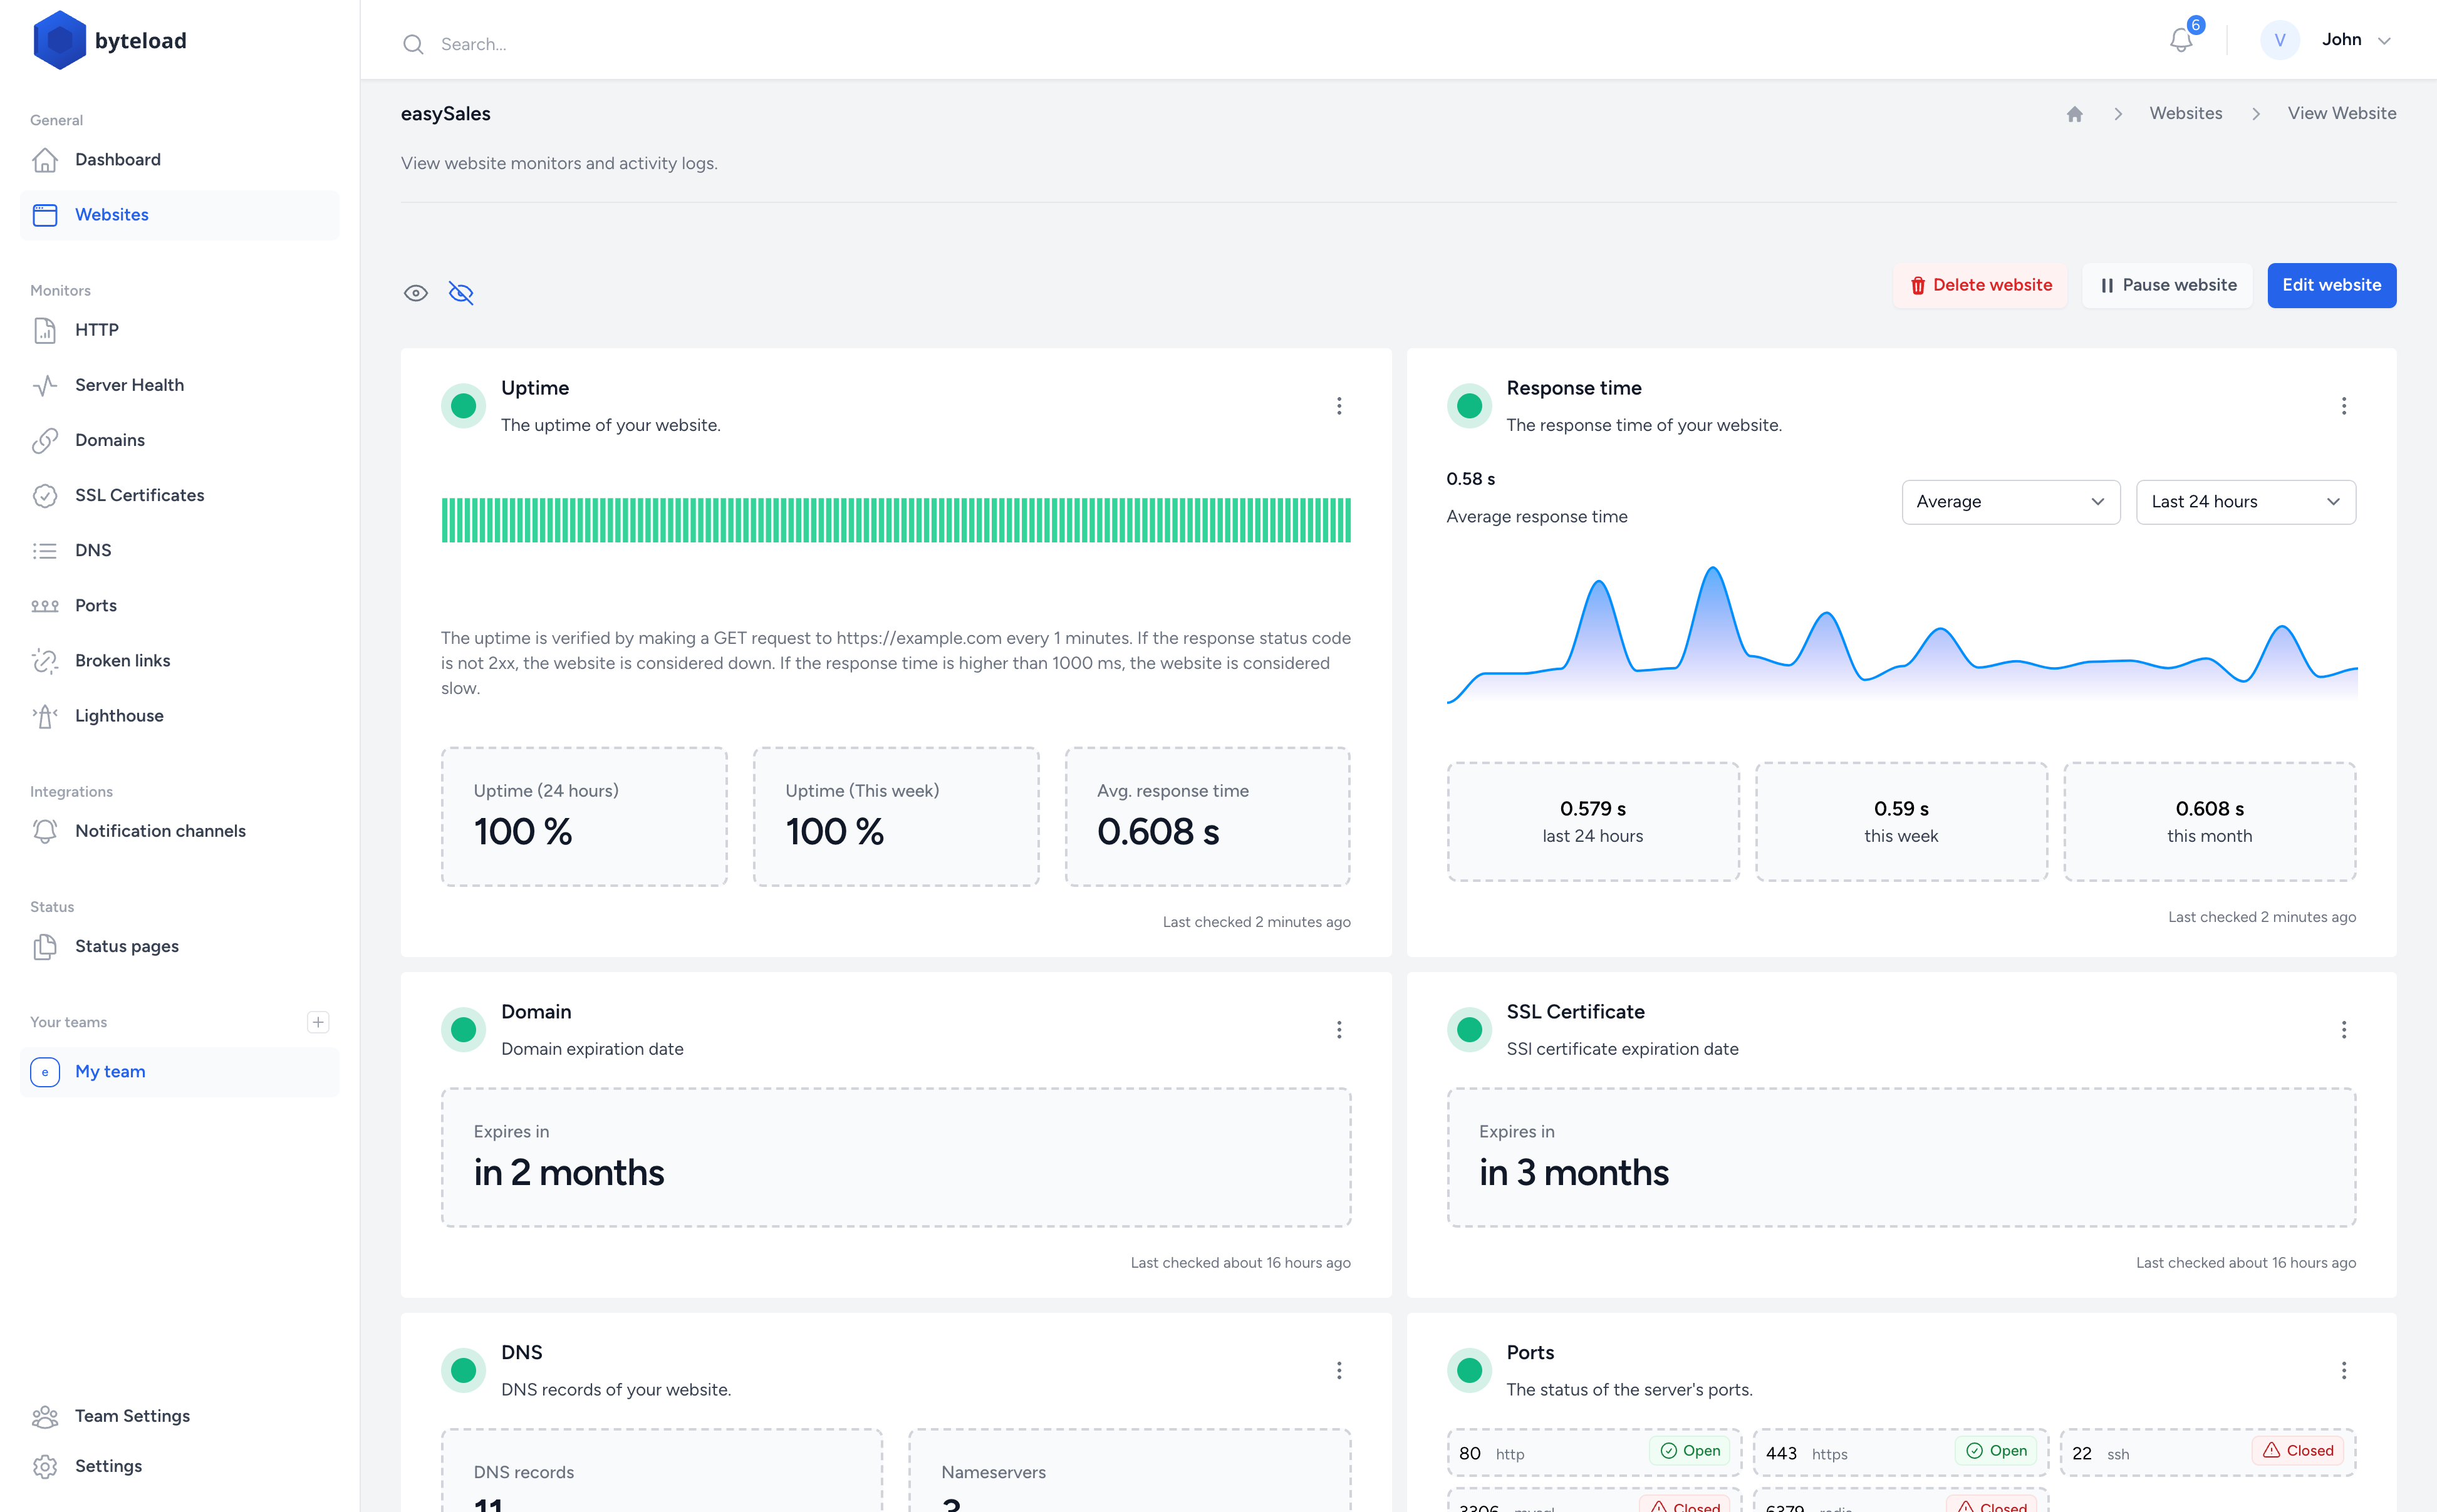
Task: Click the search magnifier icon
Action: pyautogui.click(x=413, y=44)
